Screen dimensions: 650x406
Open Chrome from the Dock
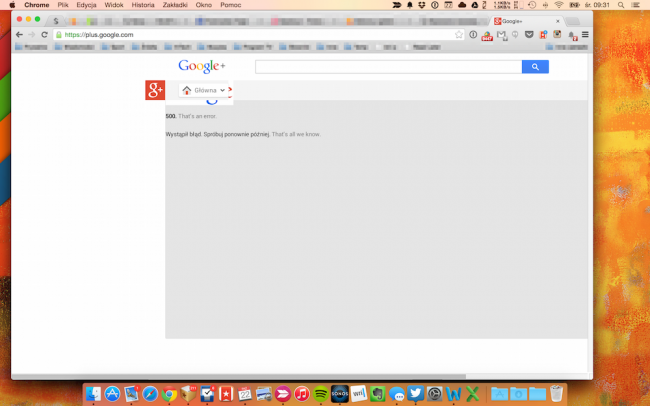169,394
